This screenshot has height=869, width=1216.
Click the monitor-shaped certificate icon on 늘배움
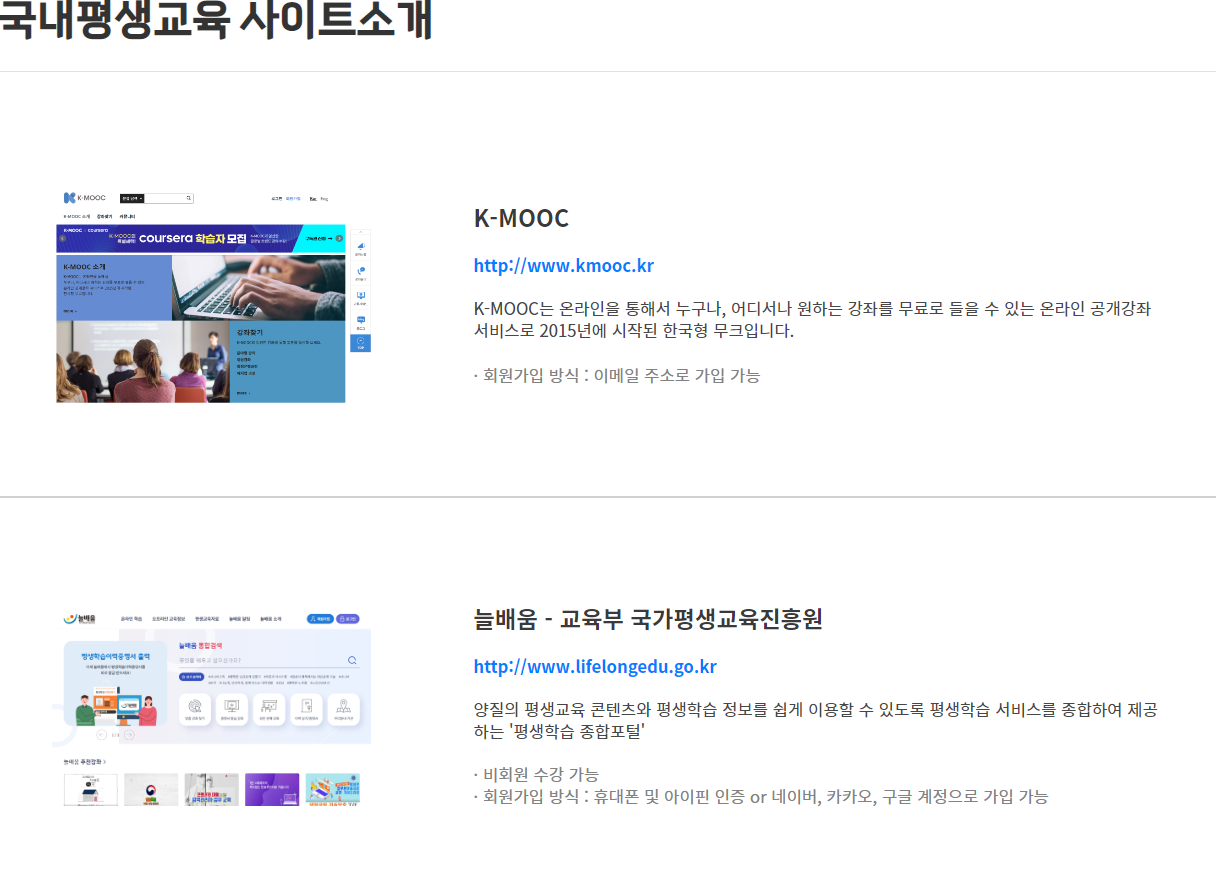click(232, 706)
